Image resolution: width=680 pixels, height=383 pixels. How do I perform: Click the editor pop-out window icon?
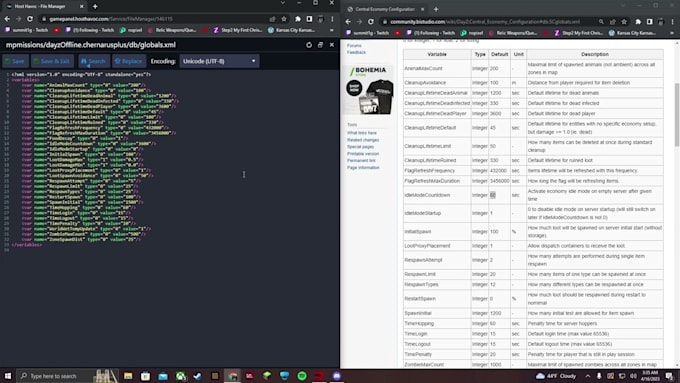pos(320,45)
